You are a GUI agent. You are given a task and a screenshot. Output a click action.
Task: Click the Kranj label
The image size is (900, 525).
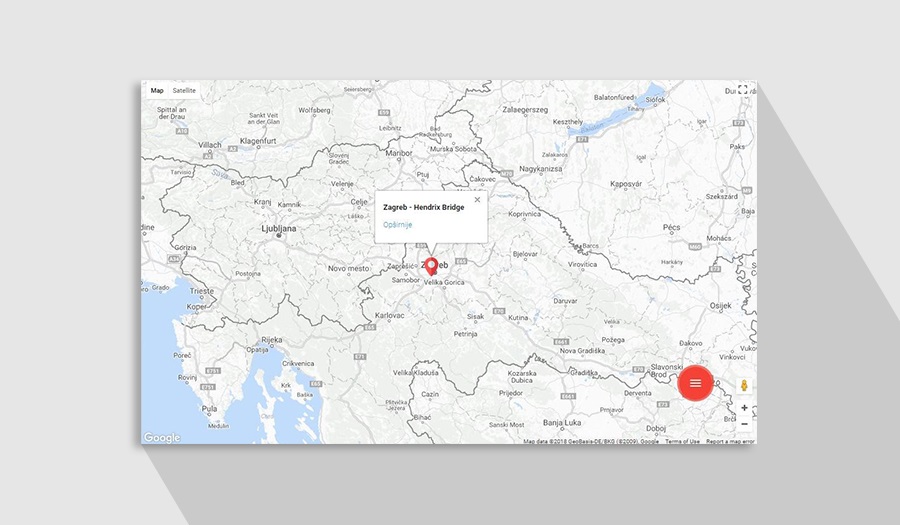pos(262,202)
